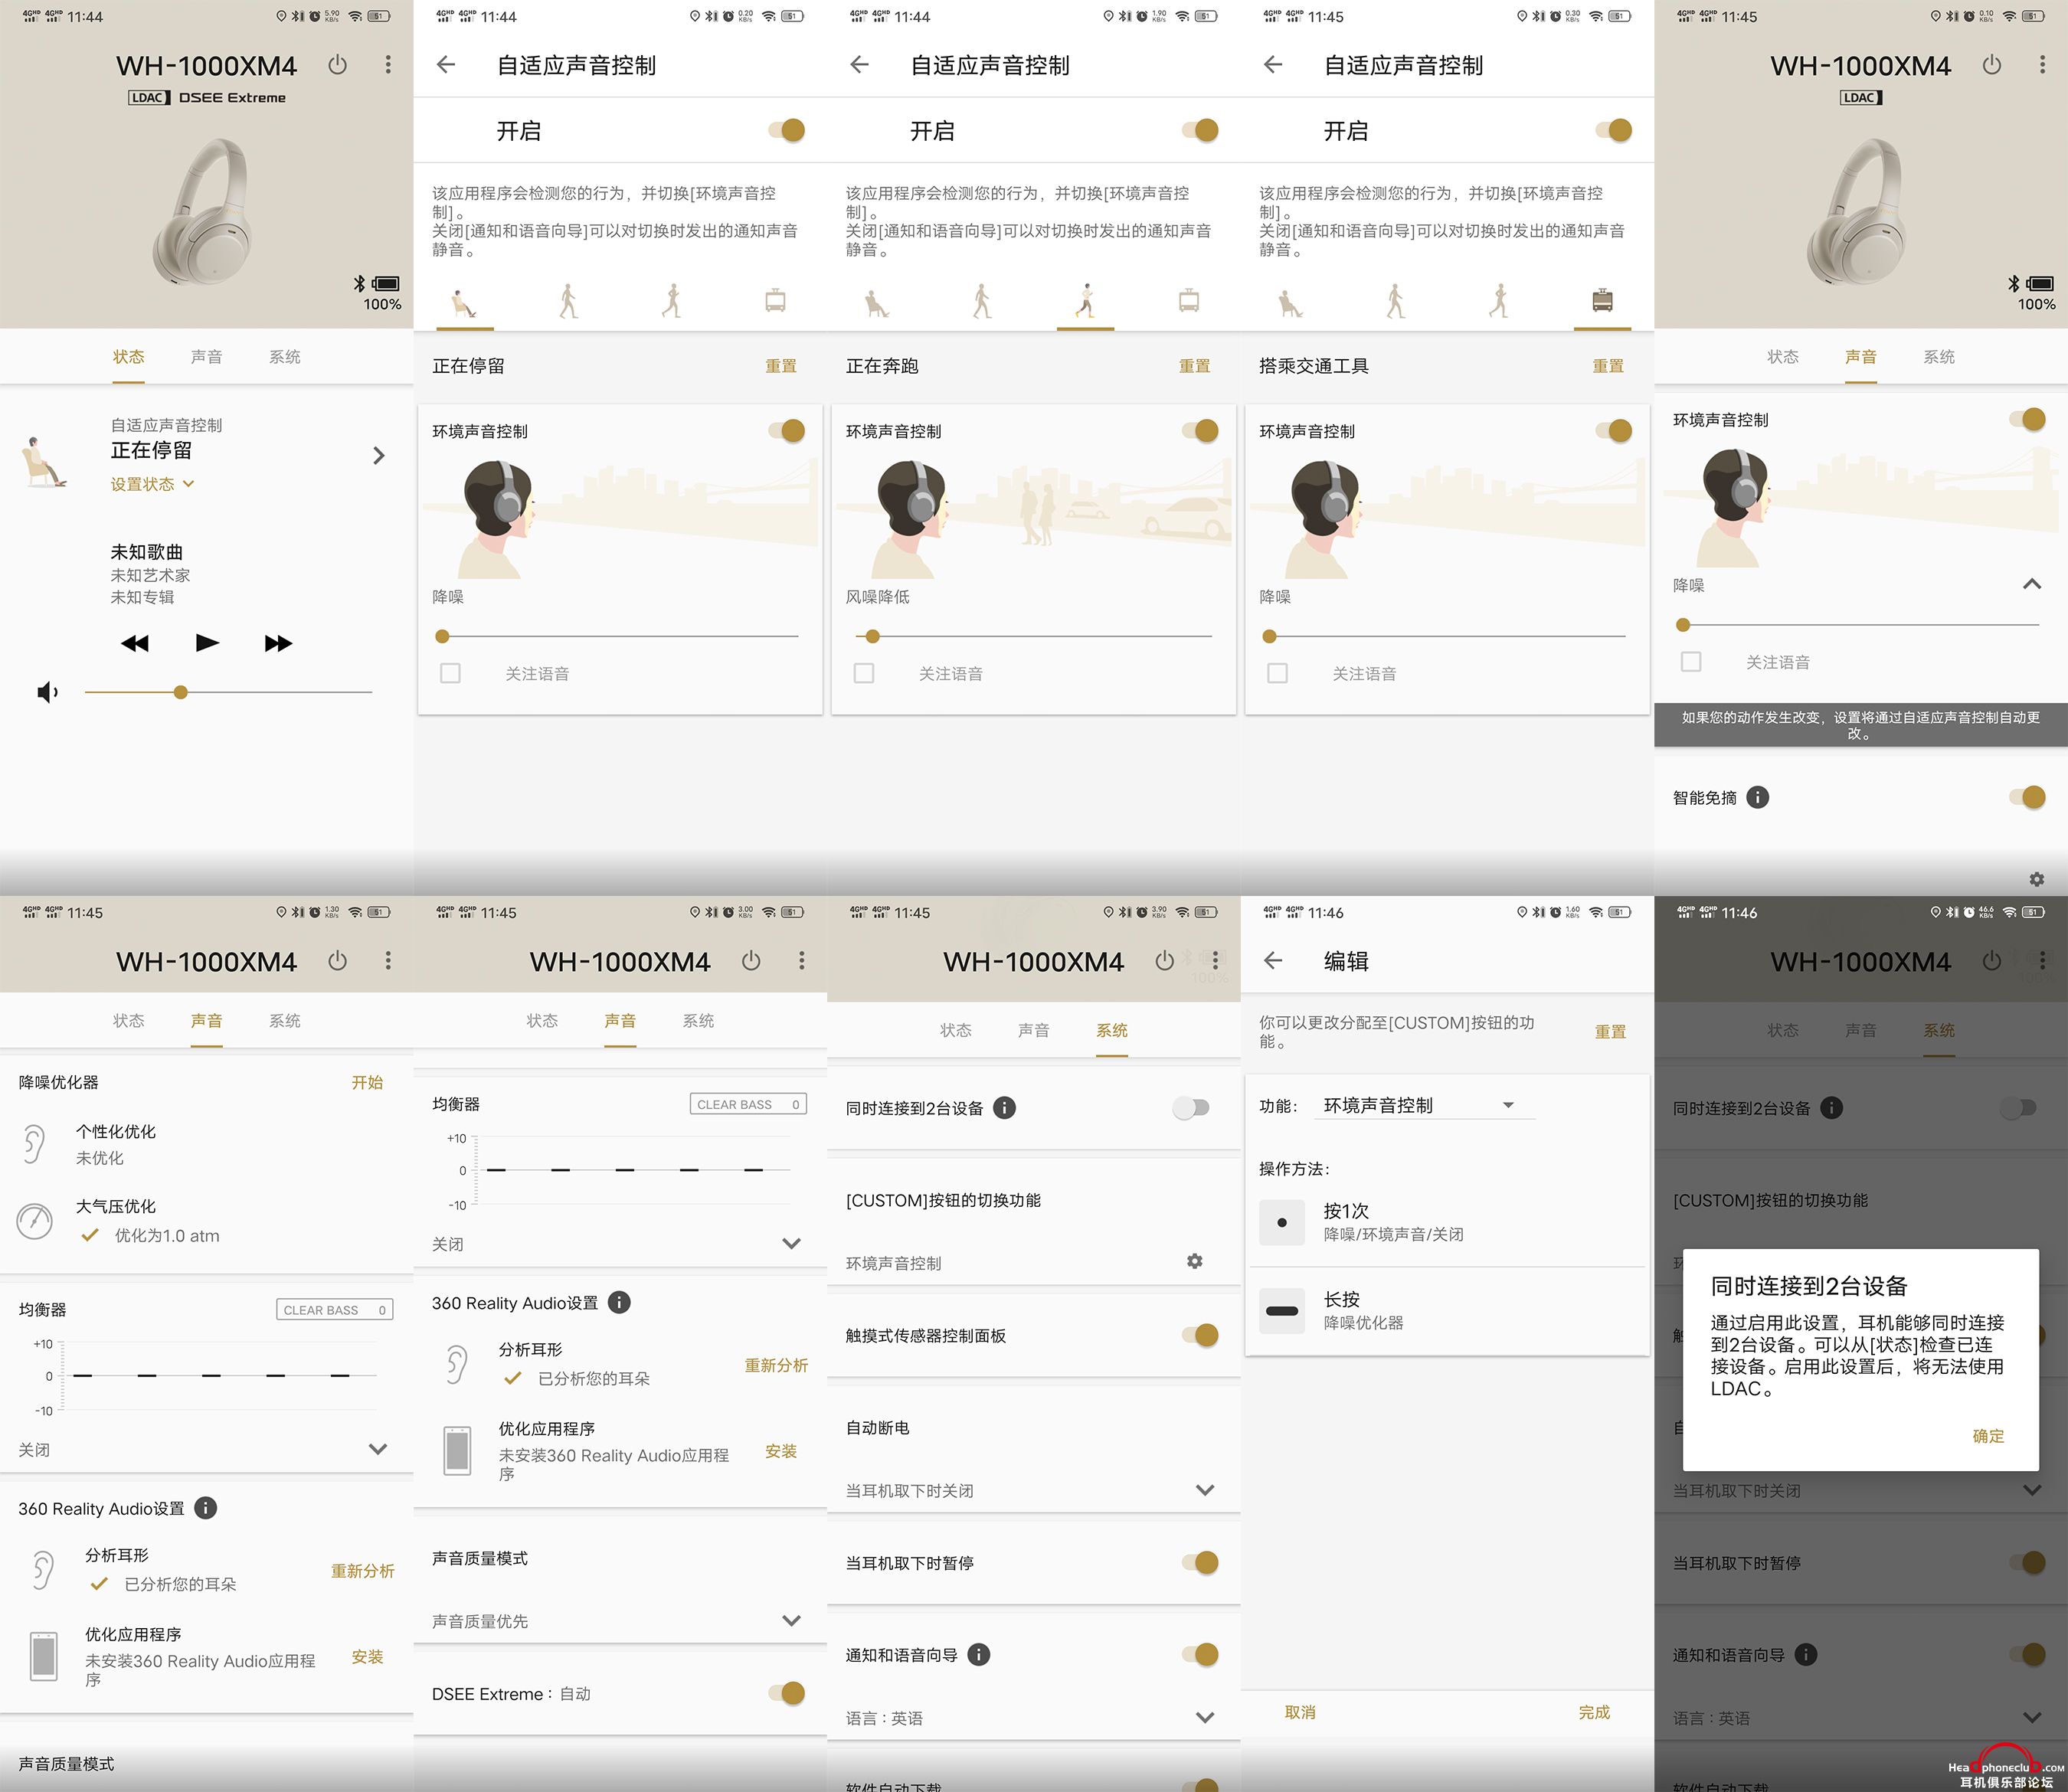Select the transport icon on 正在停留 screen
2068x1792 pixels.
775,301
